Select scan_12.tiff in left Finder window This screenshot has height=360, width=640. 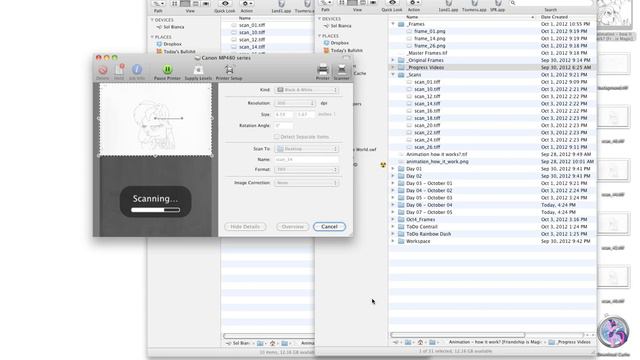252,40
